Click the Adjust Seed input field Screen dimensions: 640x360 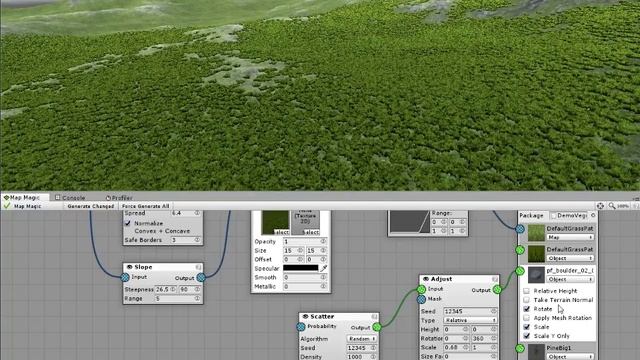pyautogui.click(x=470, y=311)
